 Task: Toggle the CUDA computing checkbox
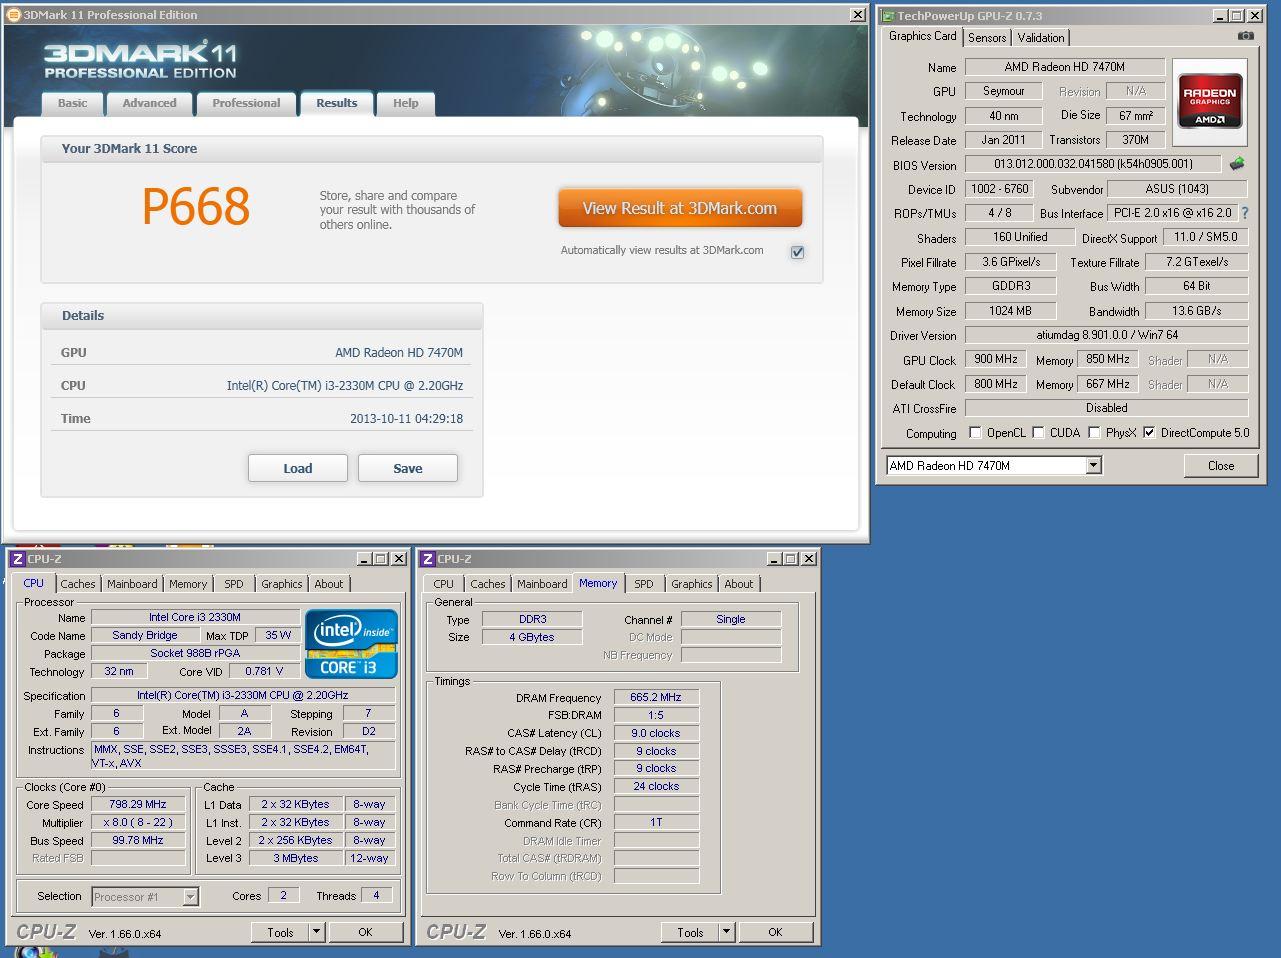pyautogui.click(x=1038, y=433)
